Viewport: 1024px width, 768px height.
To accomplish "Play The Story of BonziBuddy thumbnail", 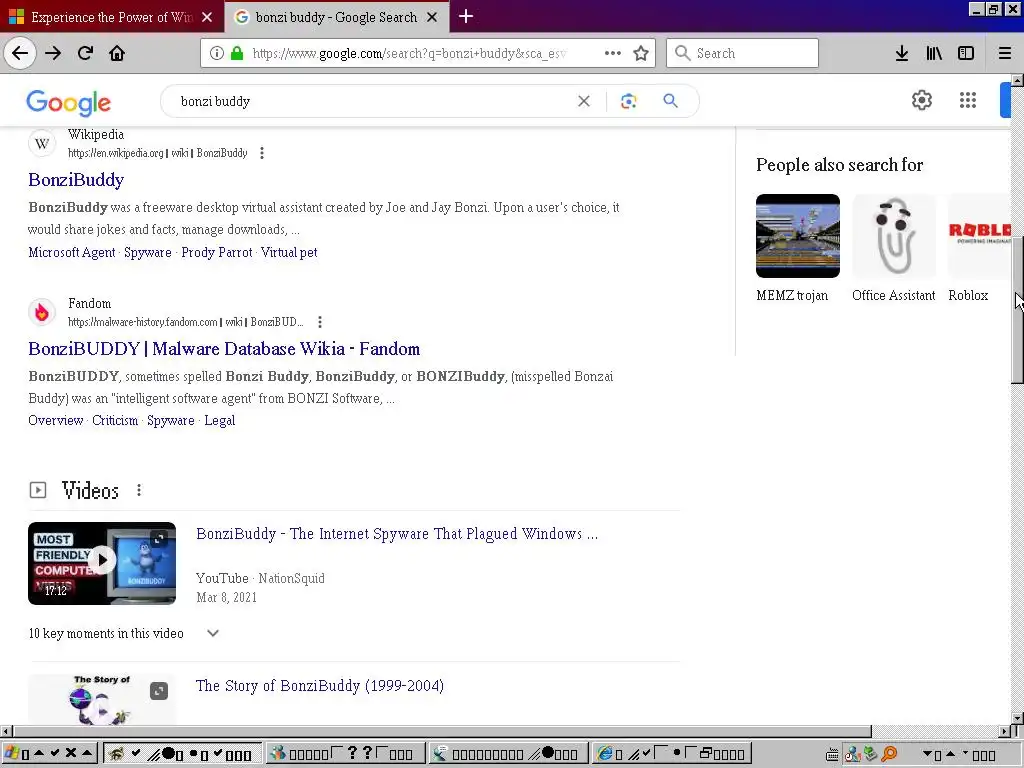I will tap(102, 700).
